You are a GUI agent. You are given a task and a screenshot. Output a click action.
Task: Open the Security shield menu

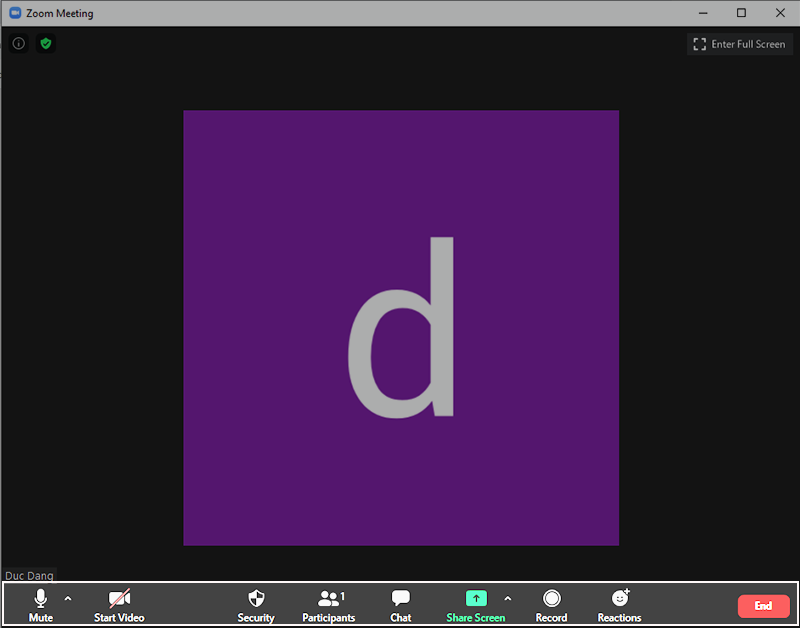[256, 604]
